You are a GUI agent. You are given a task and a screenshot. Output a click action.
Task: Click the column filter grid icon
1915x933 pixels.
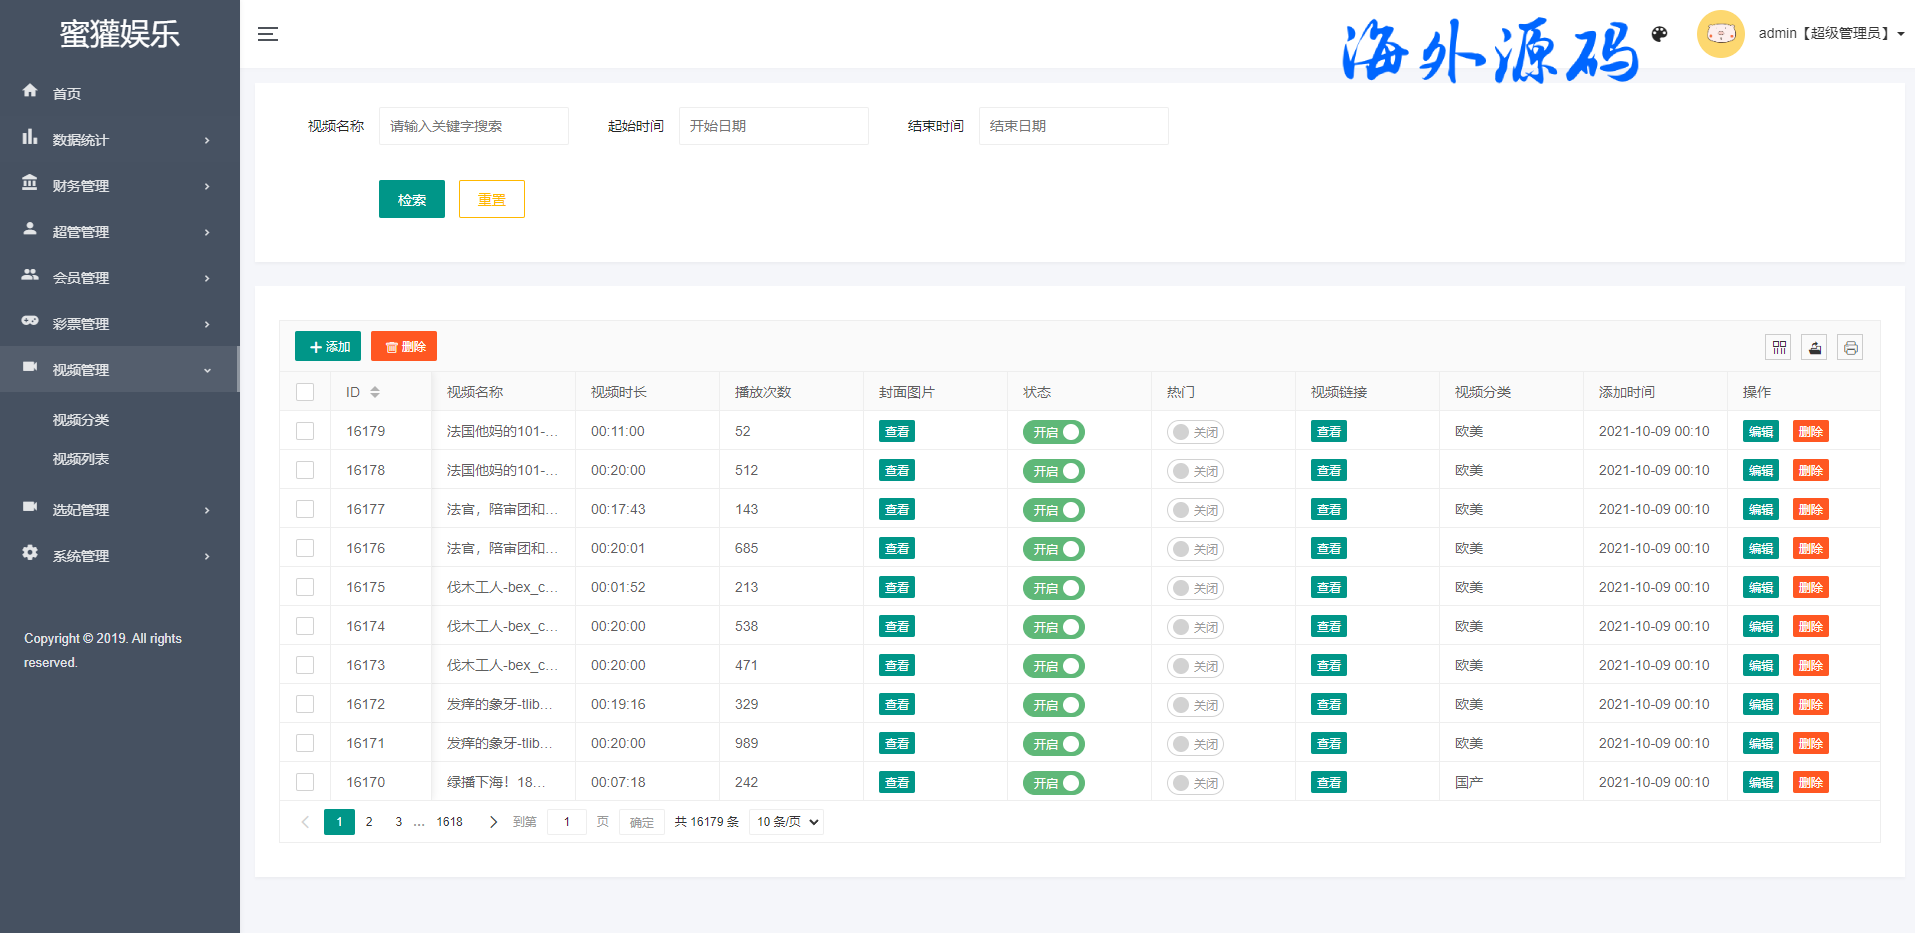point(1778,347)
